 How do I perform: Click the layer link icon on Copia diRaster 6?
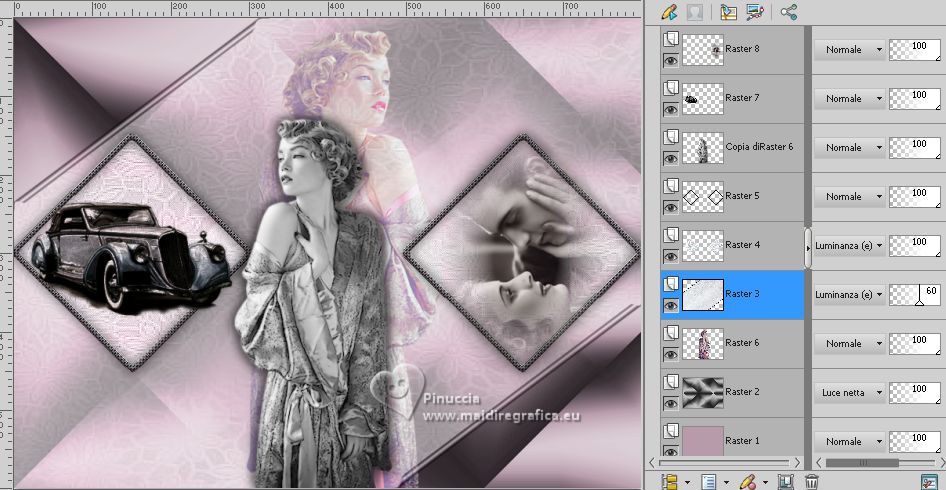670,137
